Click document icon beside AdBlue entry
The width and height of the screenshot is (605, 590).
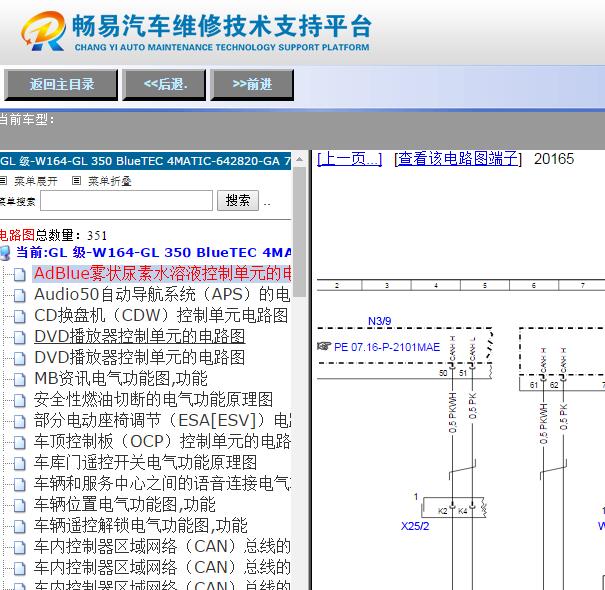pyautogui.click(x=19, y=274)
